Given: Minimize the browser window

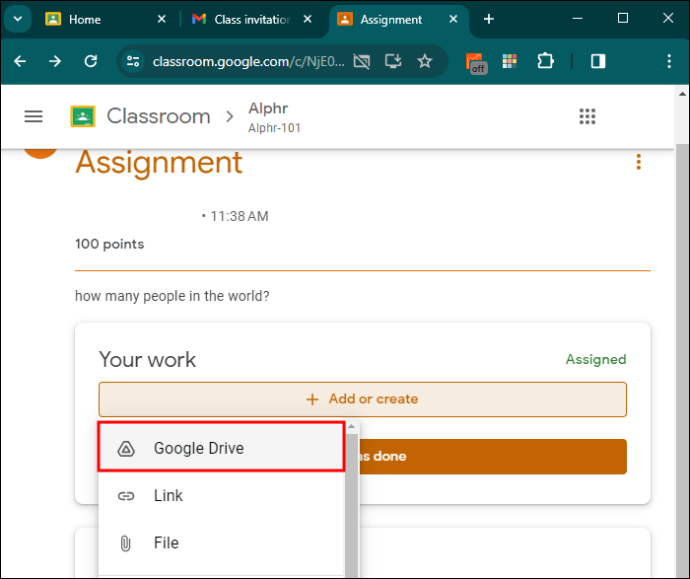Looking at the screenshot, I should [577, 18].
